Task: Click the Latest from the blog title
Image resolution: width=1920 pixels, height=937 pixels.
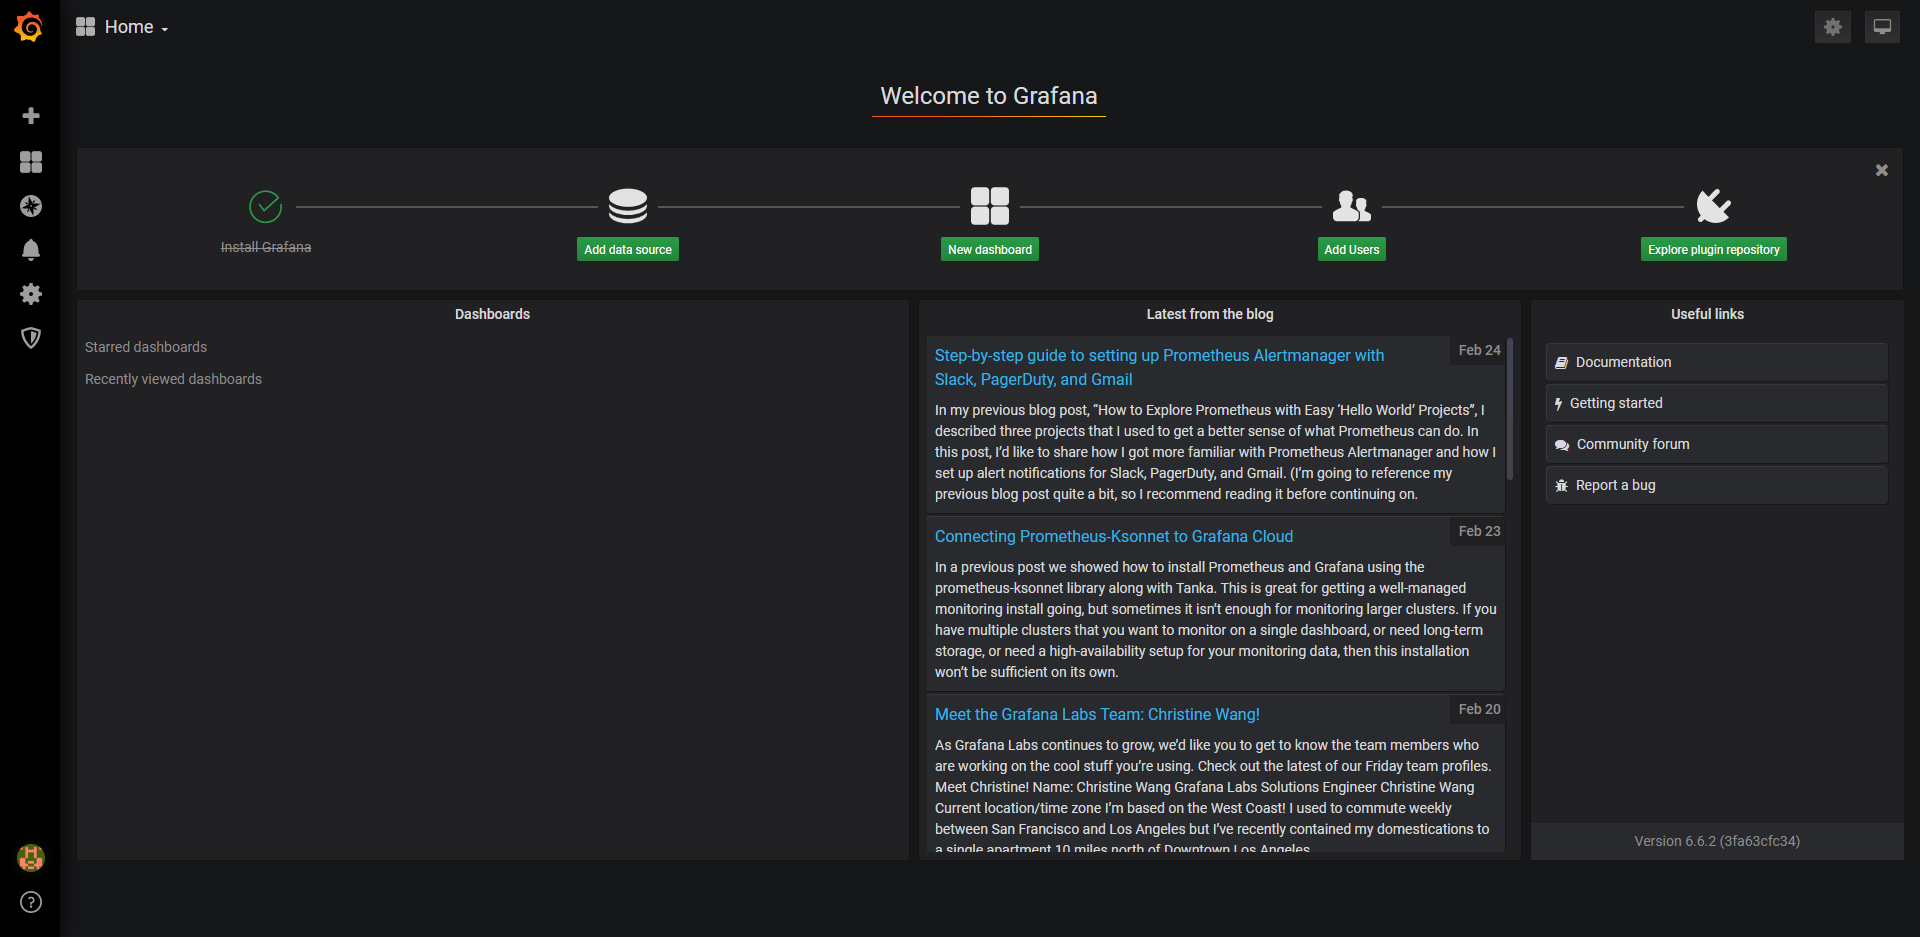Action: click(1210, 314)
